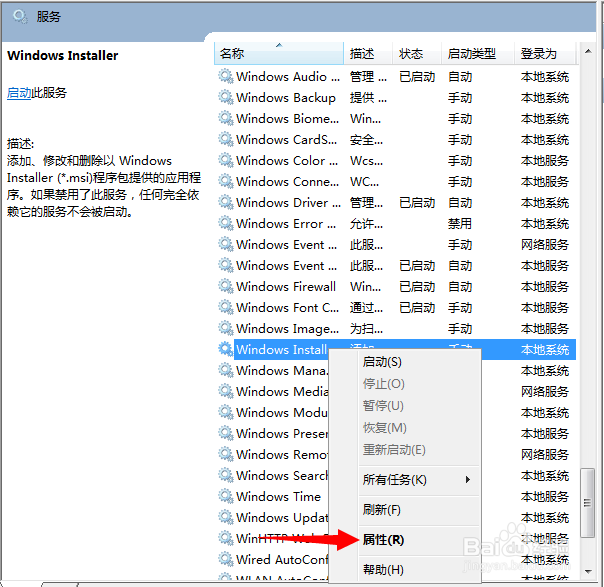Image resolution: width=604 pixels, height=587 pixels.
Task: Select the Windows Firewall service name
Action: [286, 286]
